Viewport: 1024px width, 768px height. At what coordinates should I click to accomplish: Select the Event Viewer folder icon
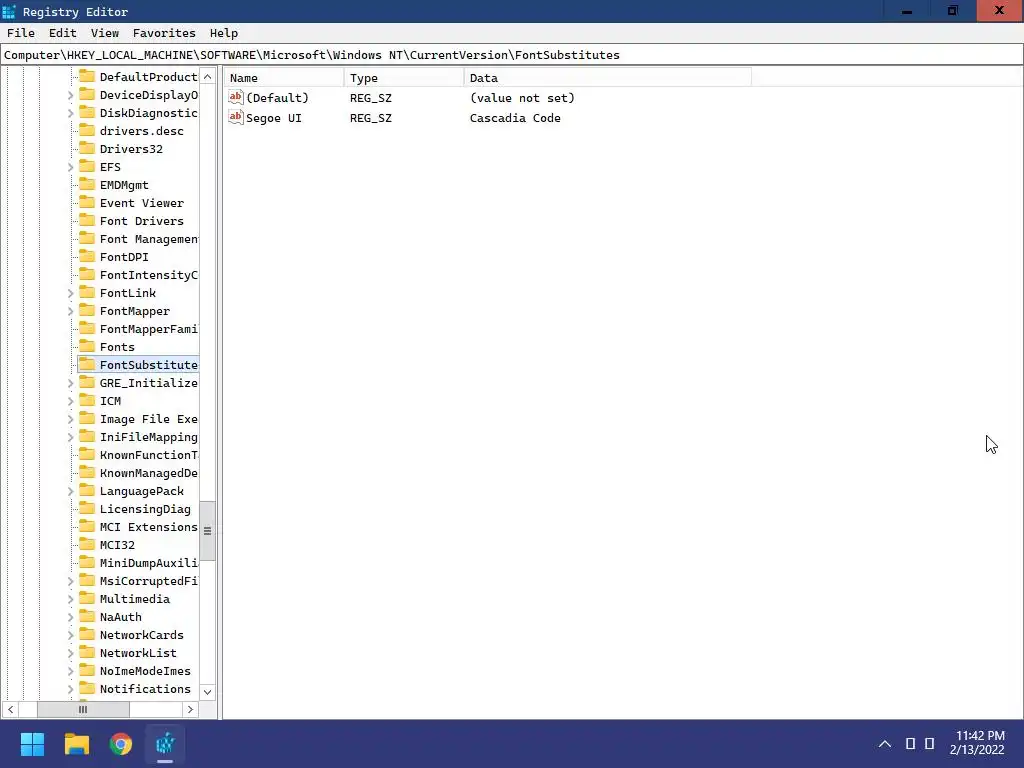[87, 202]
